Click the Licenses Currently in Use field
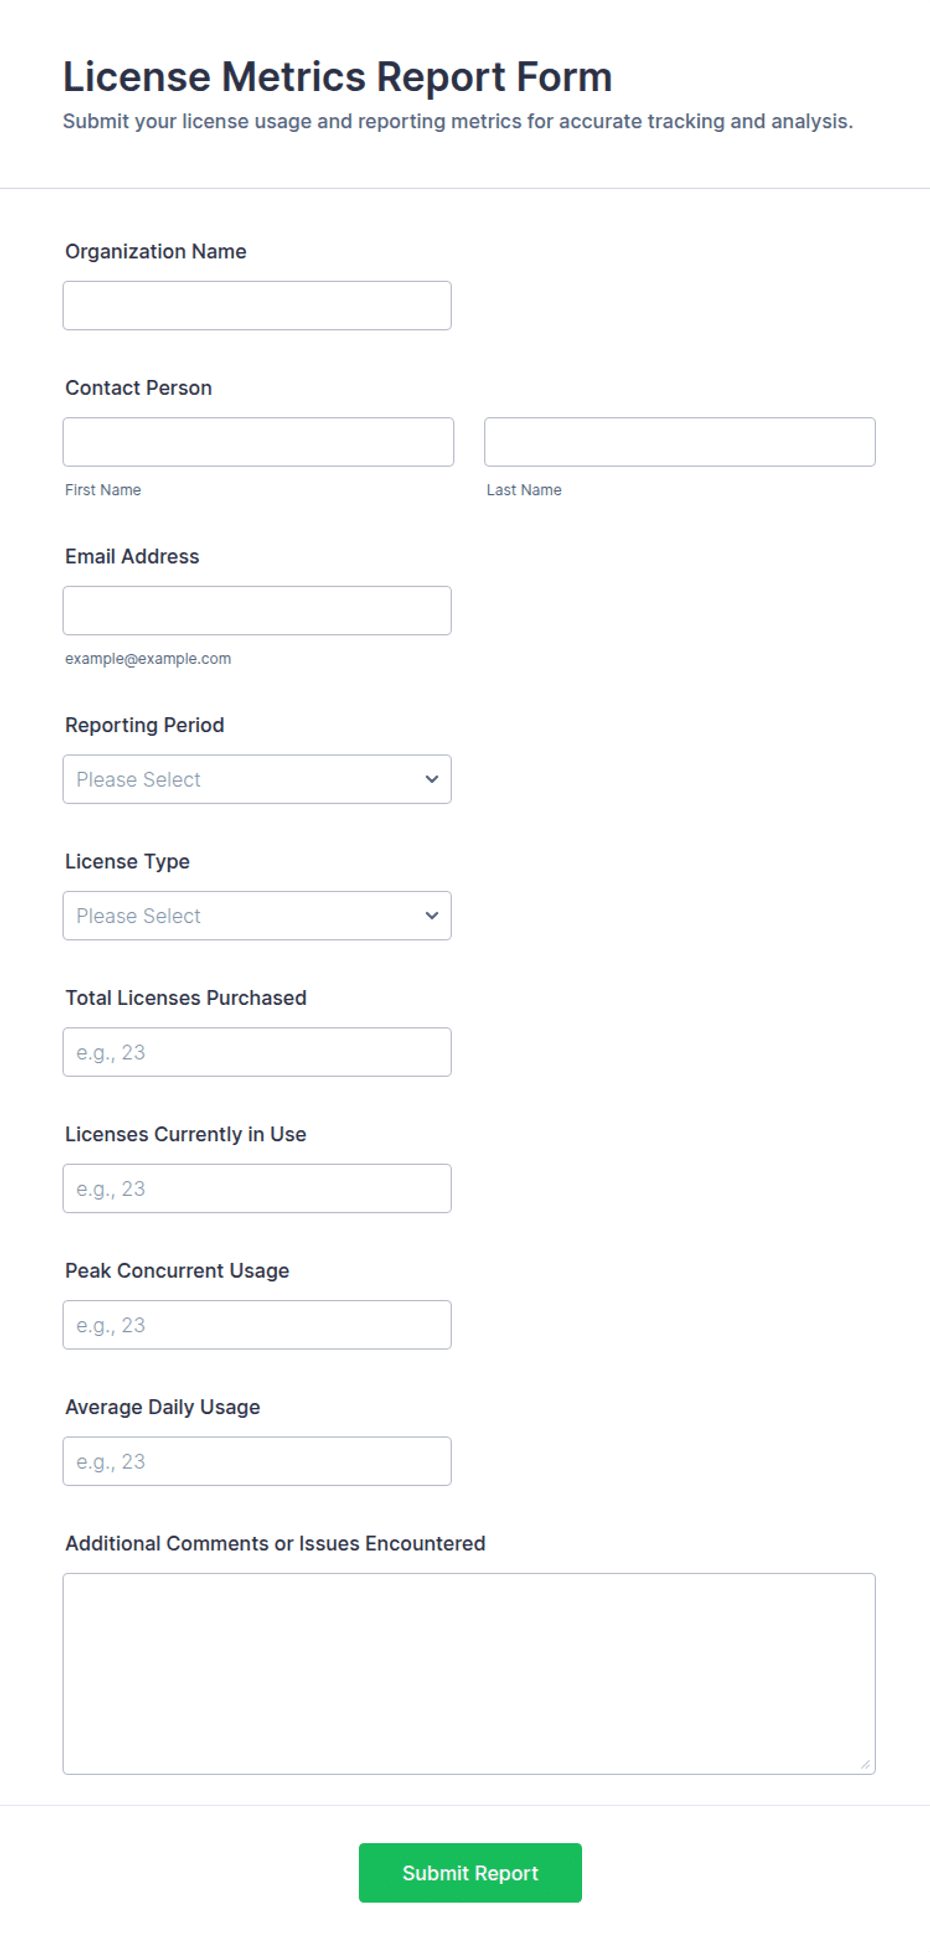The height and width of the screenshot is (1952, 930). 257,1189
